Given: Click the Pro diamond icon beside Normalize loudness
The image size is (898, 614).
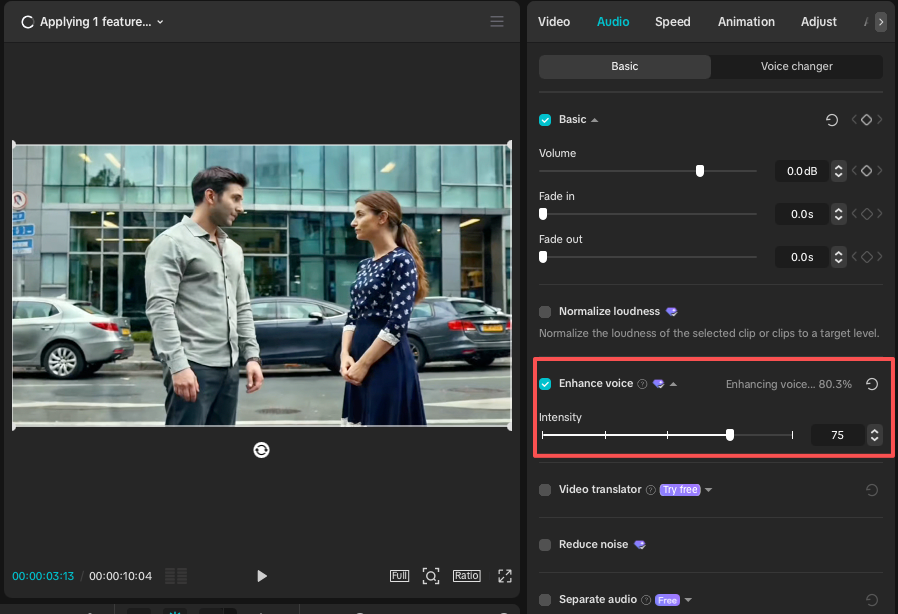Looking at the screenshot, I should tap(671, 311).
